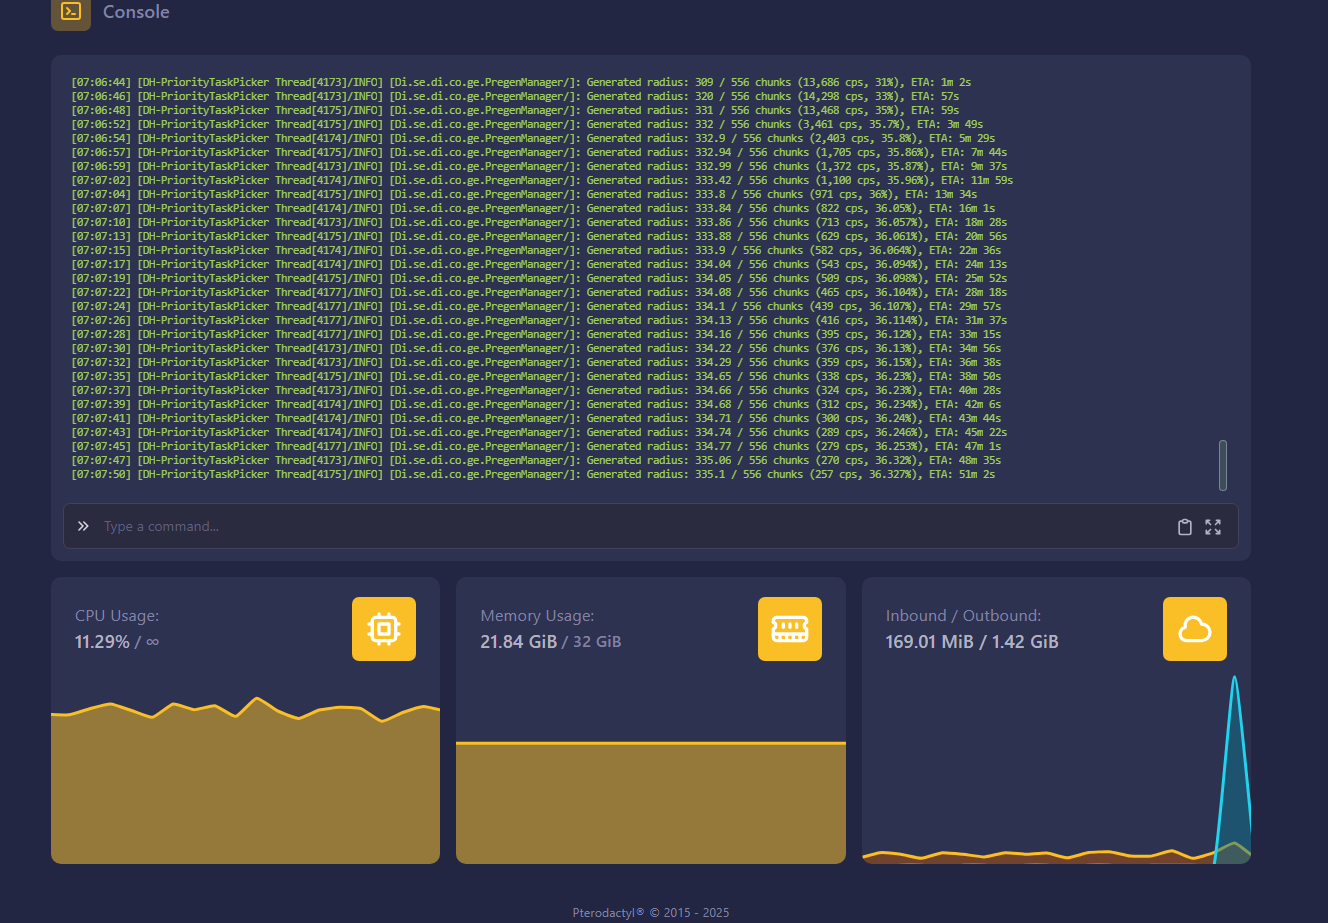Screen dimensions: 1328x923
Task: Click the Pterodactyl copyright footer link
Action: click(x=651, y=913)
